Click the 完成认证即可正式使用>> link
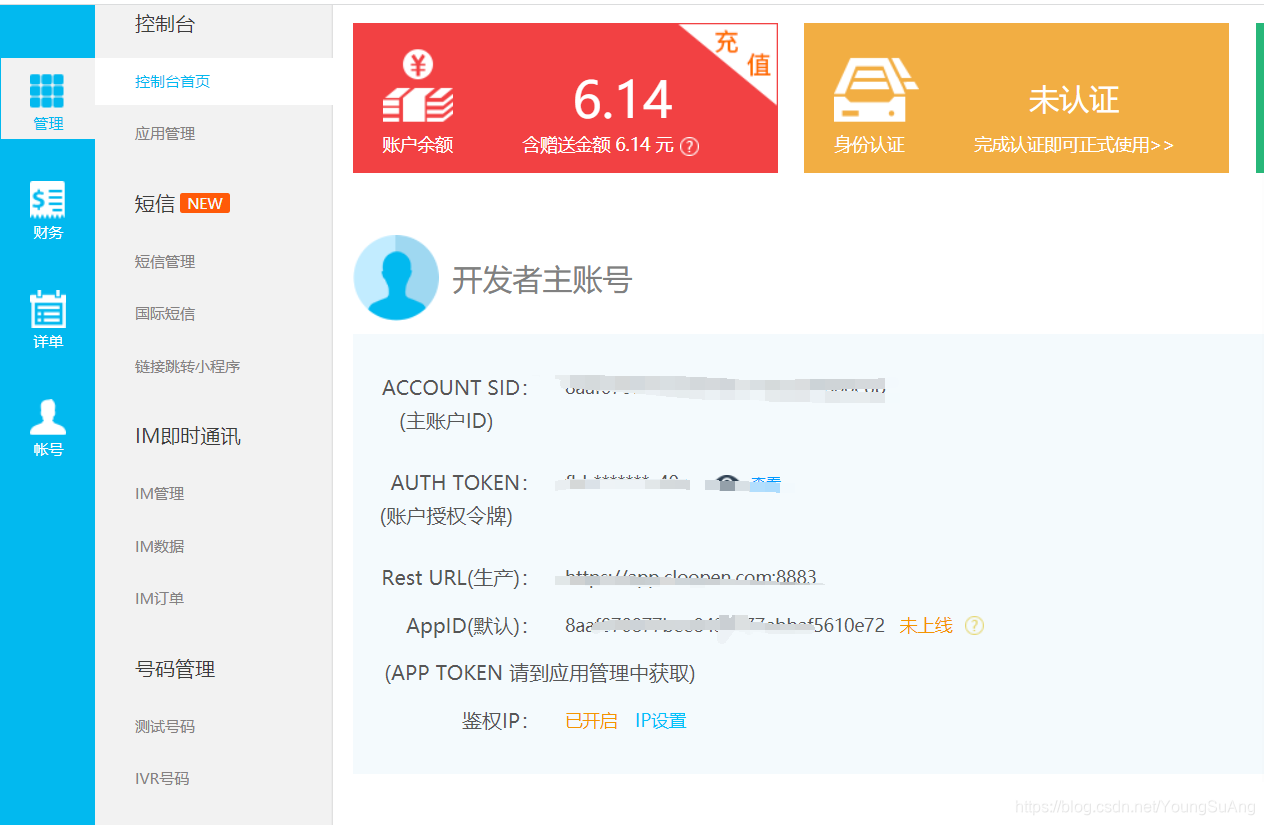This screenshot has height=825, width=1264. coord(1074,145)
